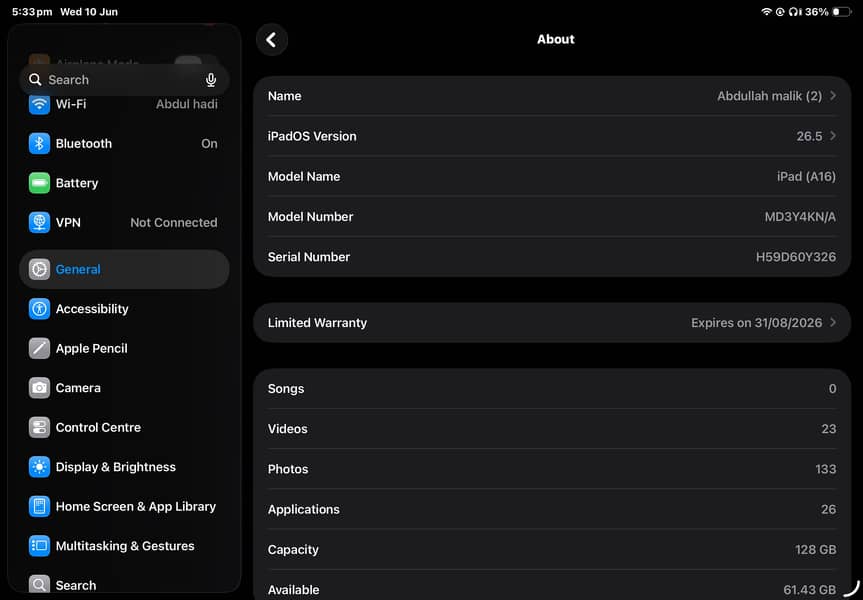Screen dimensions: 863x600
Task: Tap the Wi-Fi status bar indicator
Action: [766, 12]
